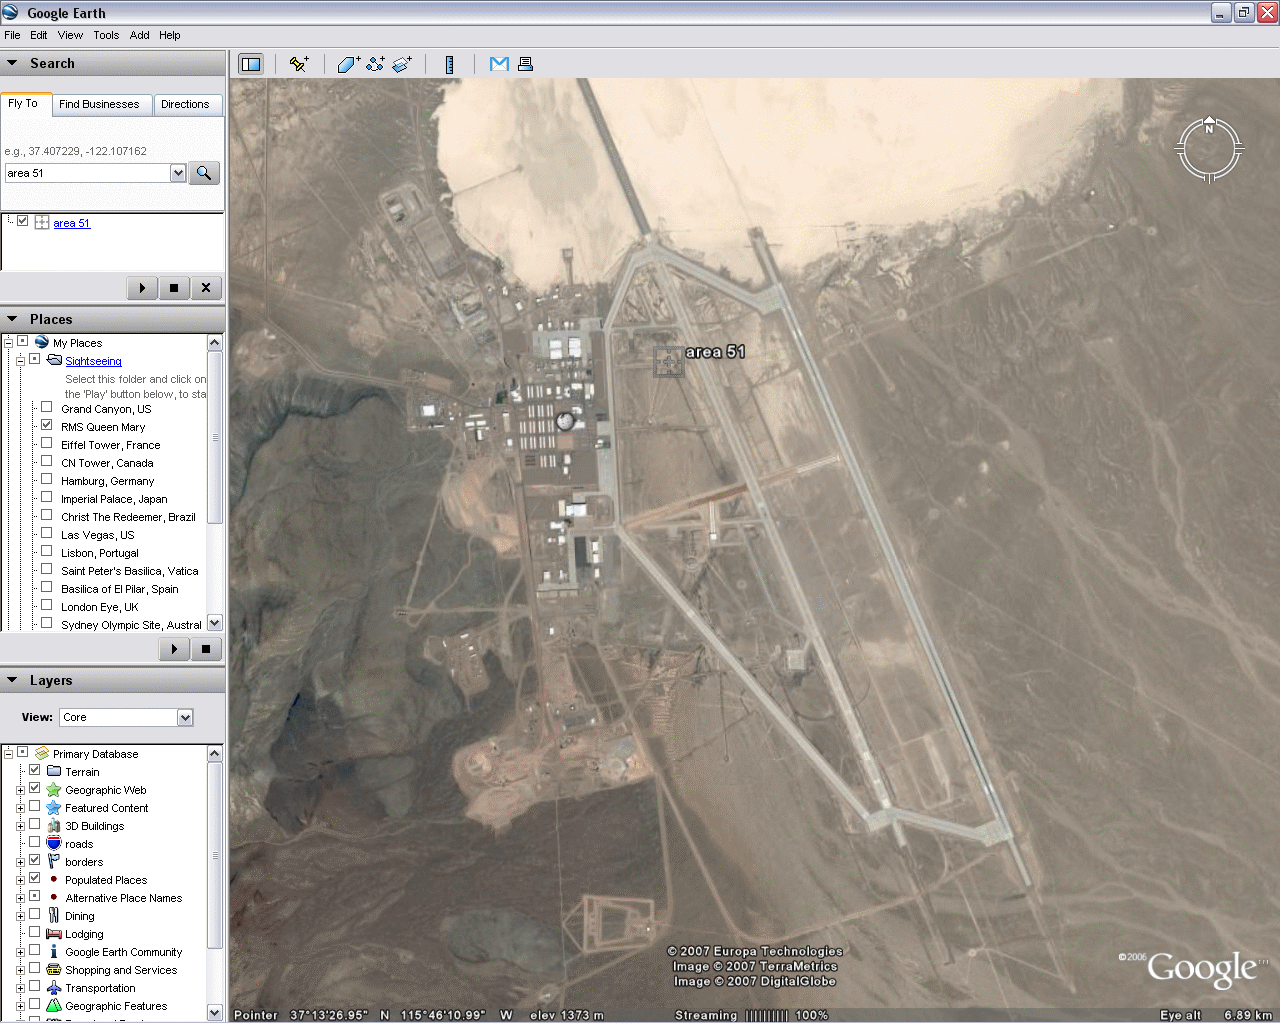Open the Sightseeing folder link
The width and height of the screenshot is (1280, 1024).
[x=94, y=361]
